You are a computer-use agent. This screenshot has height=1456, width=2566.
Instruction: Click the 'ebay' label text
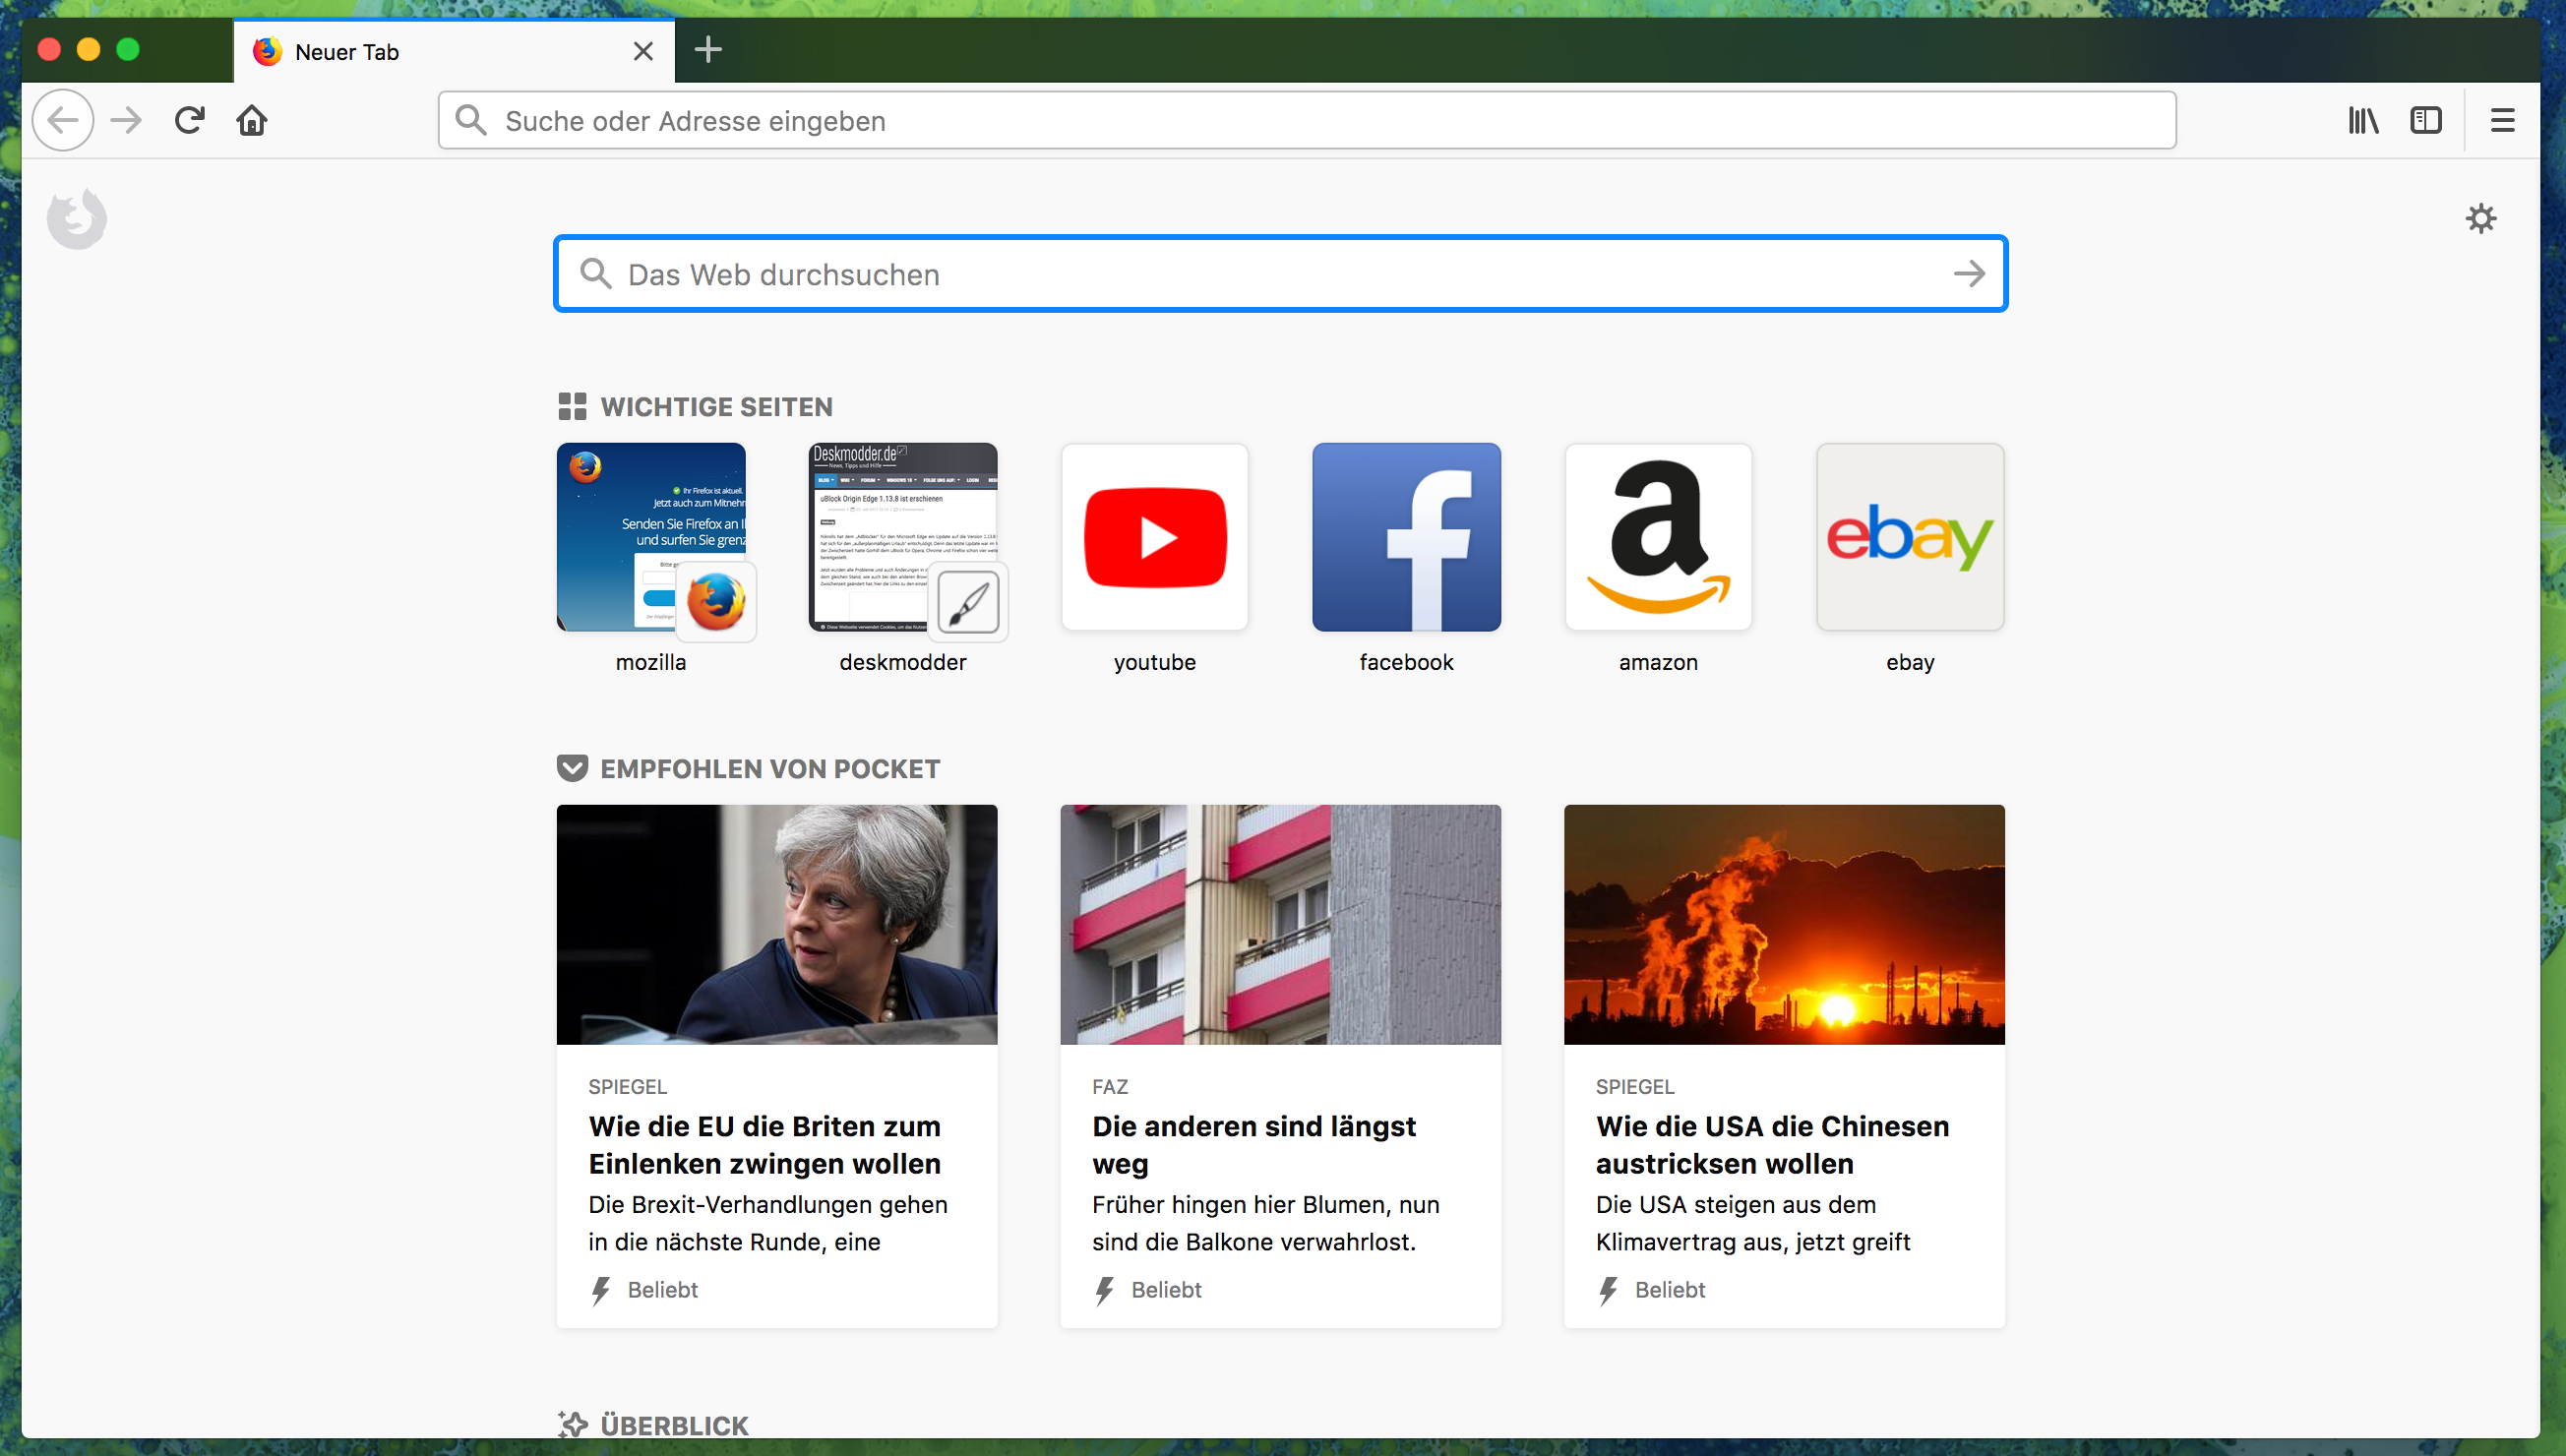click(1910, 662)
